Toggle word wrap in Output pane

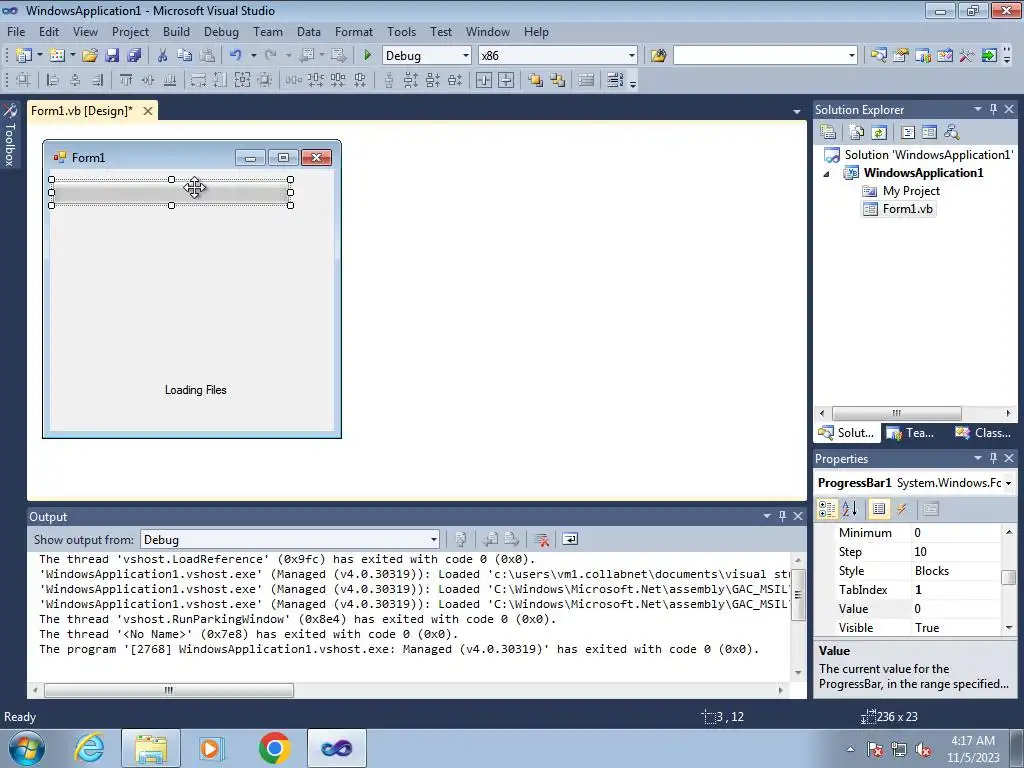pyautogui.click(x=569, y=539)
